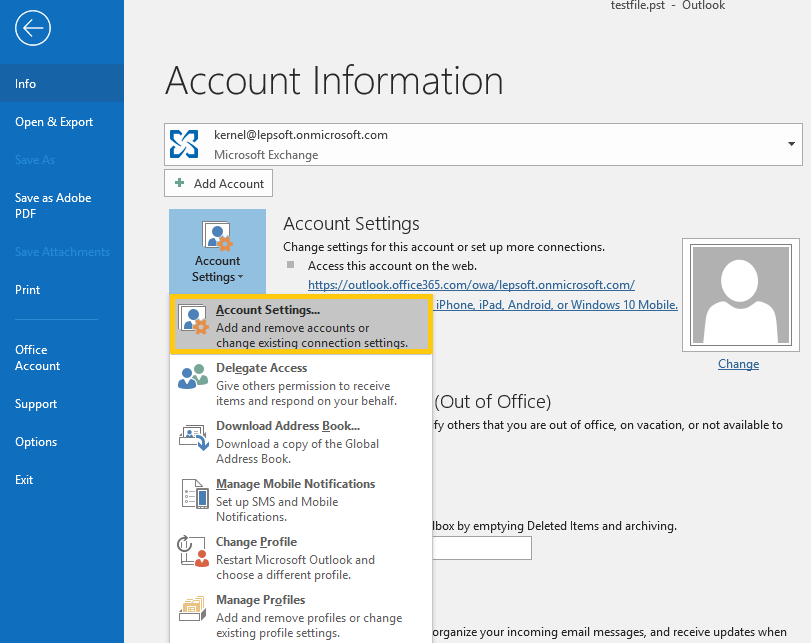This screenshot has width=811, height=643.
Task: Click the plus icon beside Add Account
Action: tap(181, 183)
